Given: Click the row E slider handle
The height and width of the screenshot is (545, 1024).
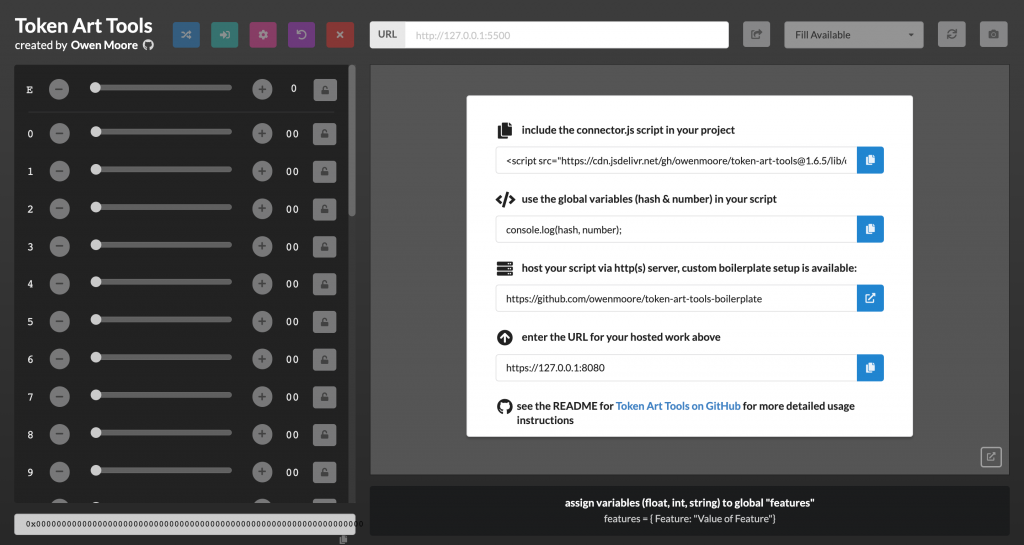Looking at the screenshot, I should pos(95,87).
